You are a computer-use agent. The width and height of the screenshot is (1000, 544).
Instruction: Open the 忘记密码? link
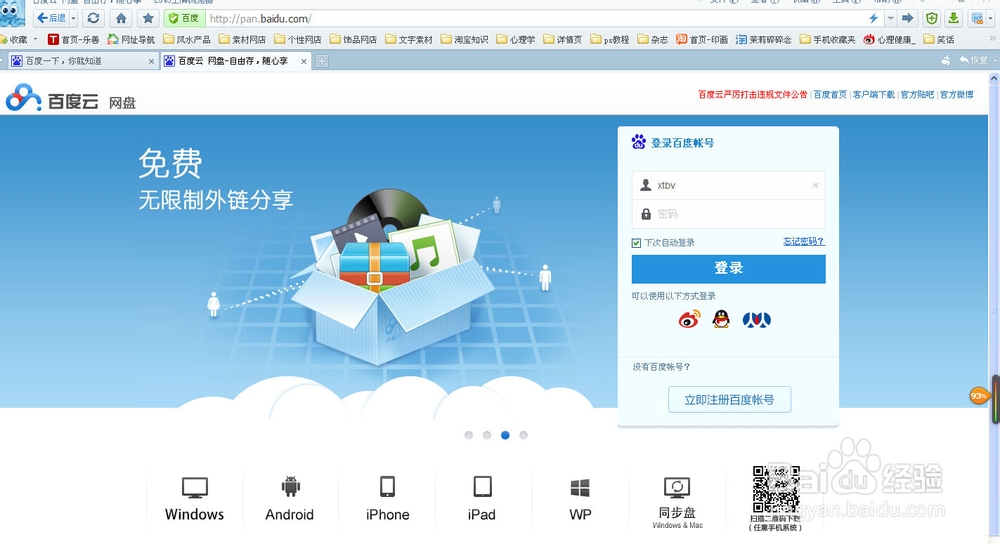coord(804,242)
